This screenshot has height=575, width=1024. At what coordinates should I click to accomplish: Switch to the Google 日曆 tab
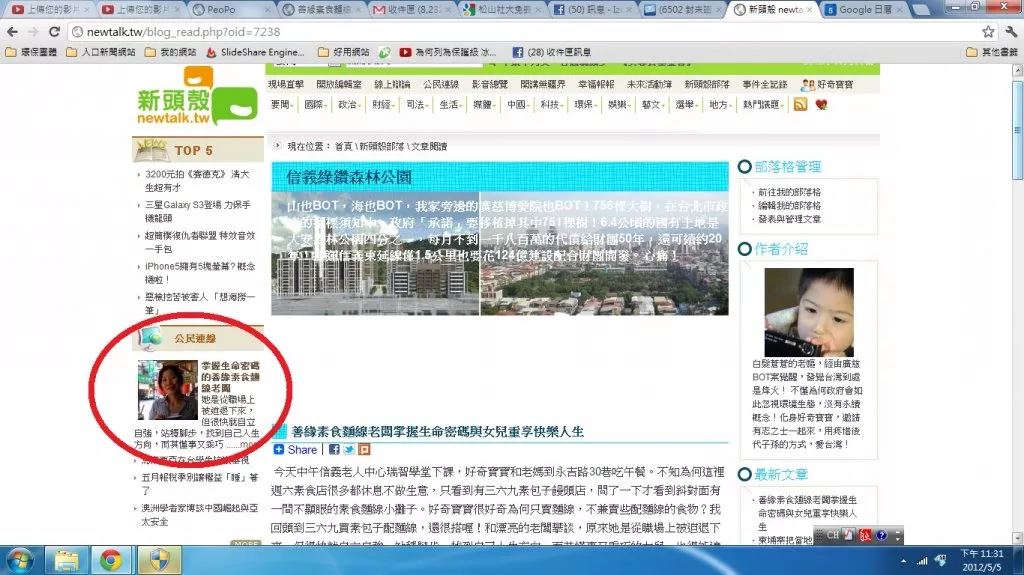862,10
